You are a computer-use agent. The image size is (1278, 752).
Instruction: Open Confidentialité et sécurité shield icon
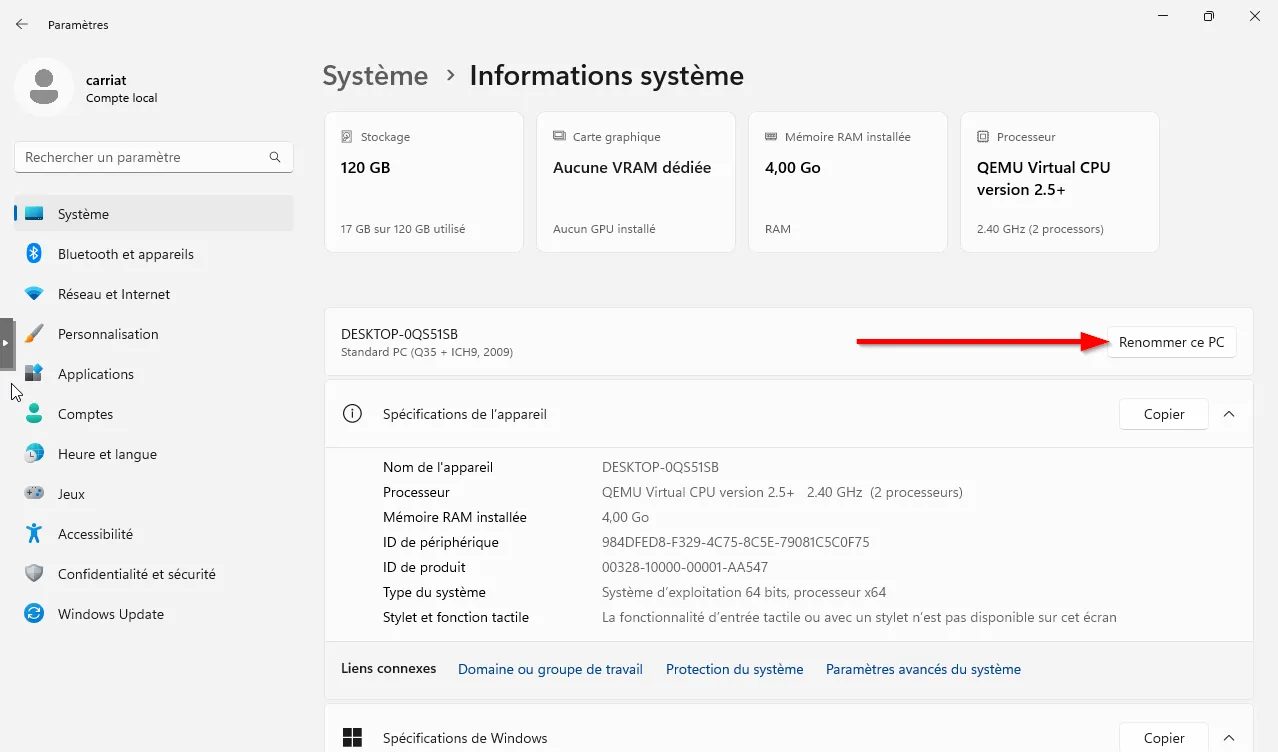[34, 574]
